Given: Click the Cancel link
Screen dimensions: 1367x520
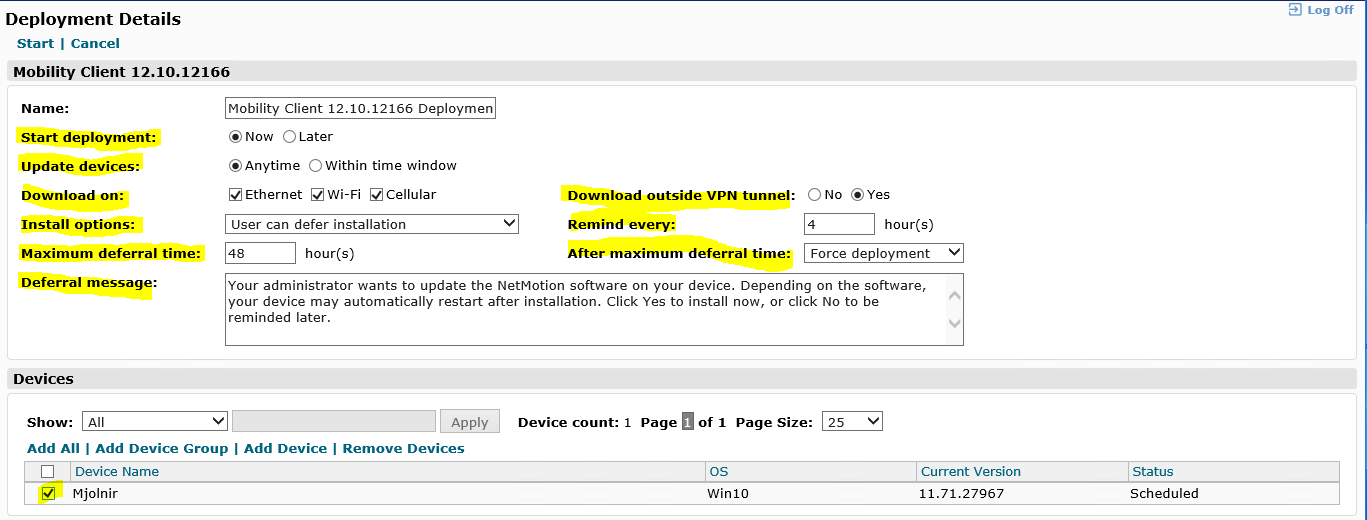Looking at the screenshot, I should (x=95, y=44).
